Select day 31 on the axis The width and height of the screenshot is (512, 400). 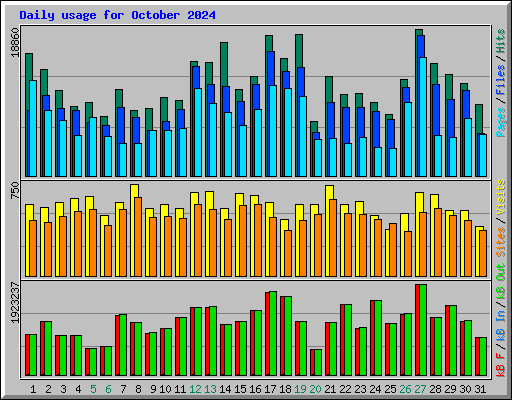coord(480,389)
